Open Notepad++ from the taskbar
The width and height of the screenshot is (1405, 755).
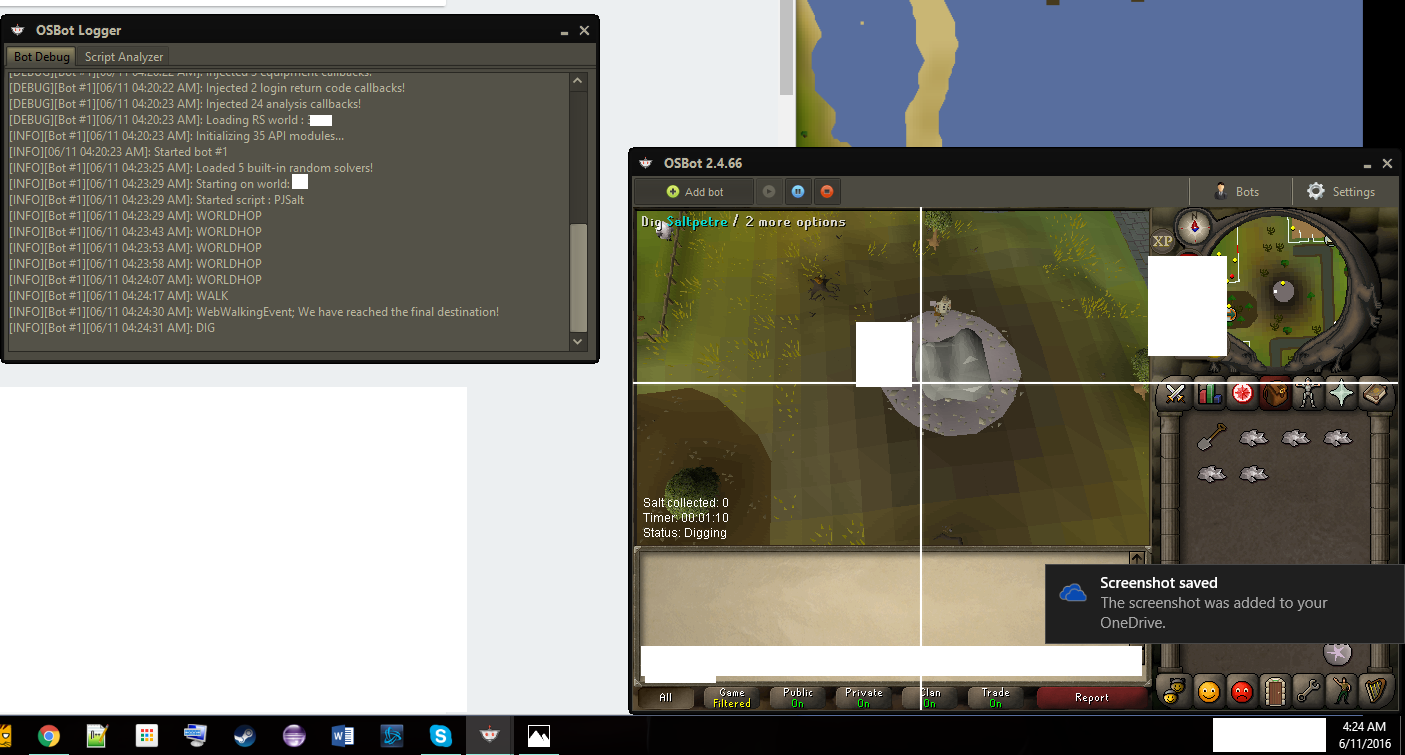pos(97,736)
